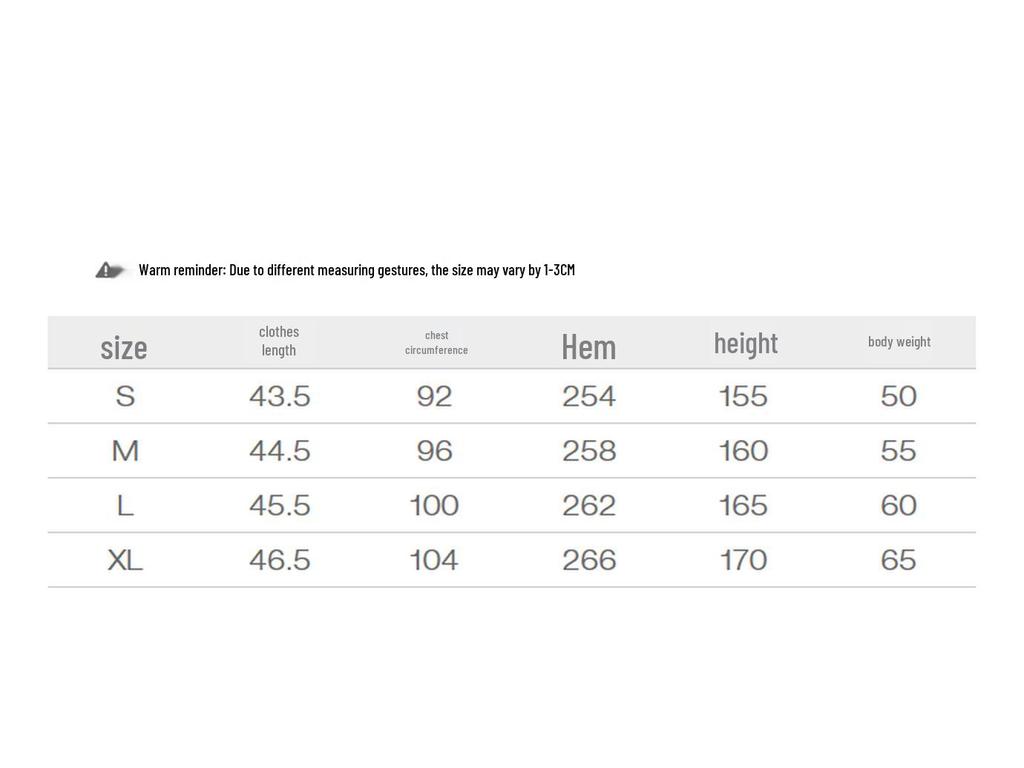Image resolution: width=1024 pixels, height=768 pixels.
Task: Select the 'chest circumference' header
Action: pyautogui.click(x=436, y=342)
